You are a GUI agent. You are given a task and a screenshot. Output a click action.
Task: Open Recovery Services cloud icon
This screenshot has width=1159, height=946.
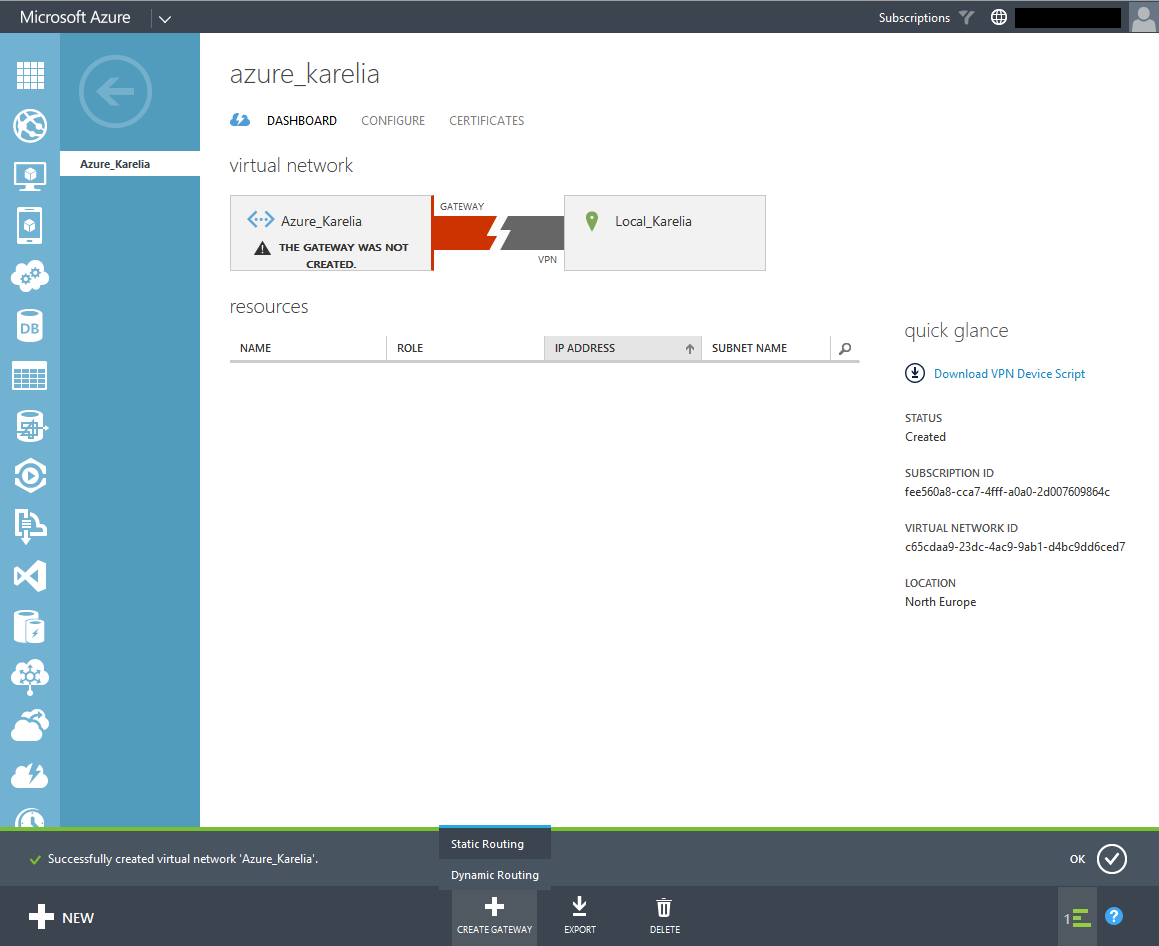click(x=30, y=726)
